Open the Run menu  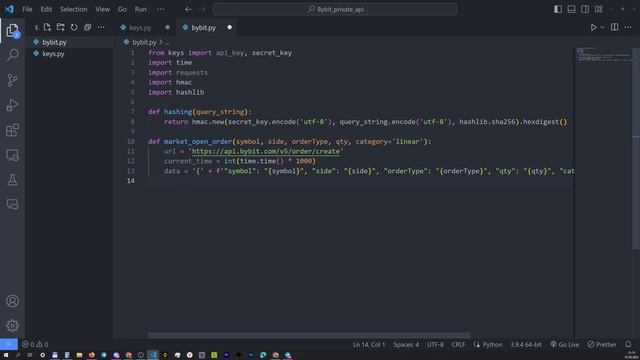coord(140,9)
